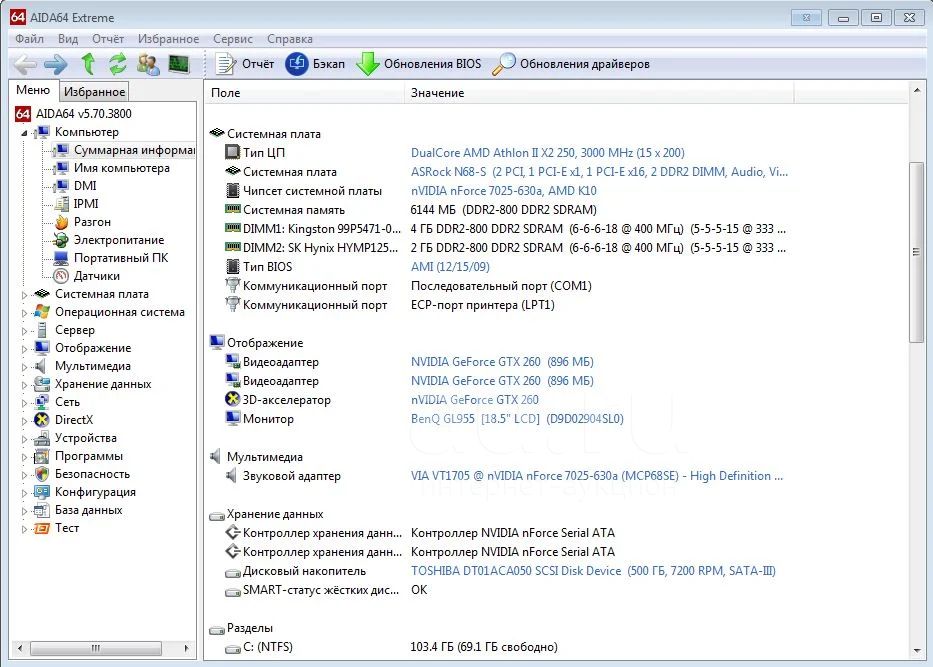
Task: Expand the Хранение данных tree node
Action: tap(24, 384)
